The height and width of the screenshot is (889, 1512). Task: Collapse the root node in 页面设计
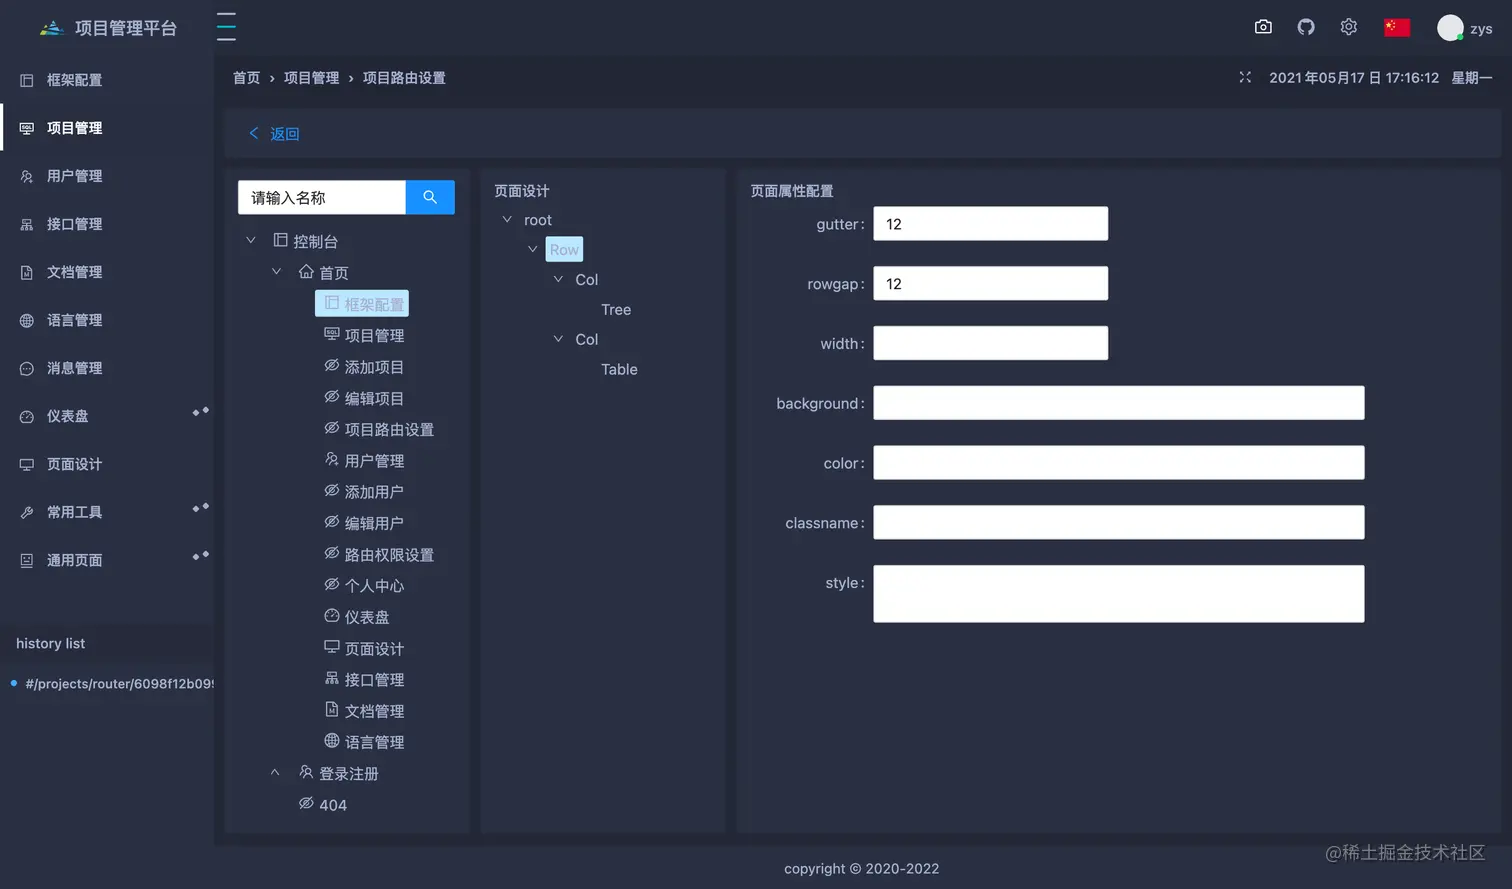coord(507,220)
